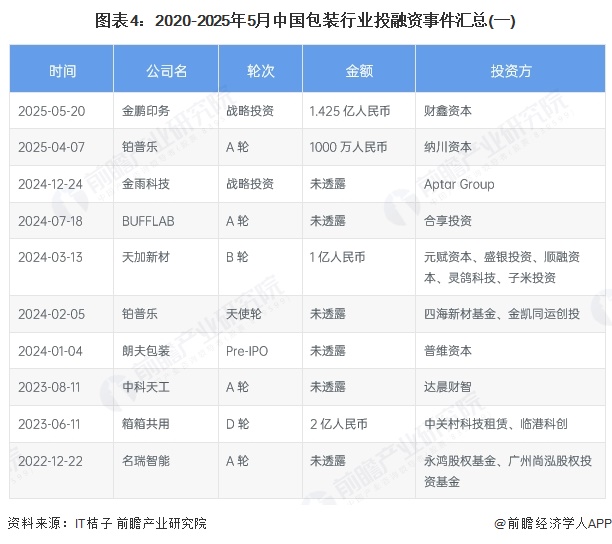Select company name 金雨科技
The image size is (612, 544).
146,184
